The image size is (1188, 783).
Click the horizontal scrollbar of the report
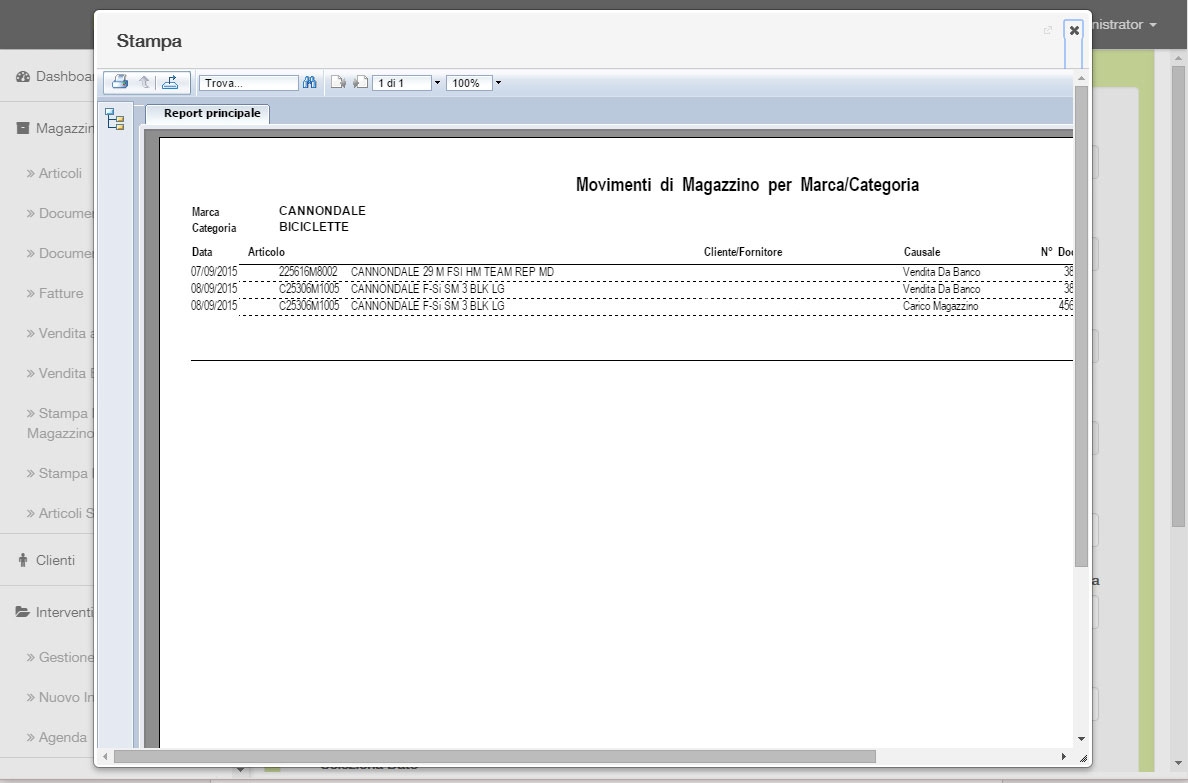[494, 756]
